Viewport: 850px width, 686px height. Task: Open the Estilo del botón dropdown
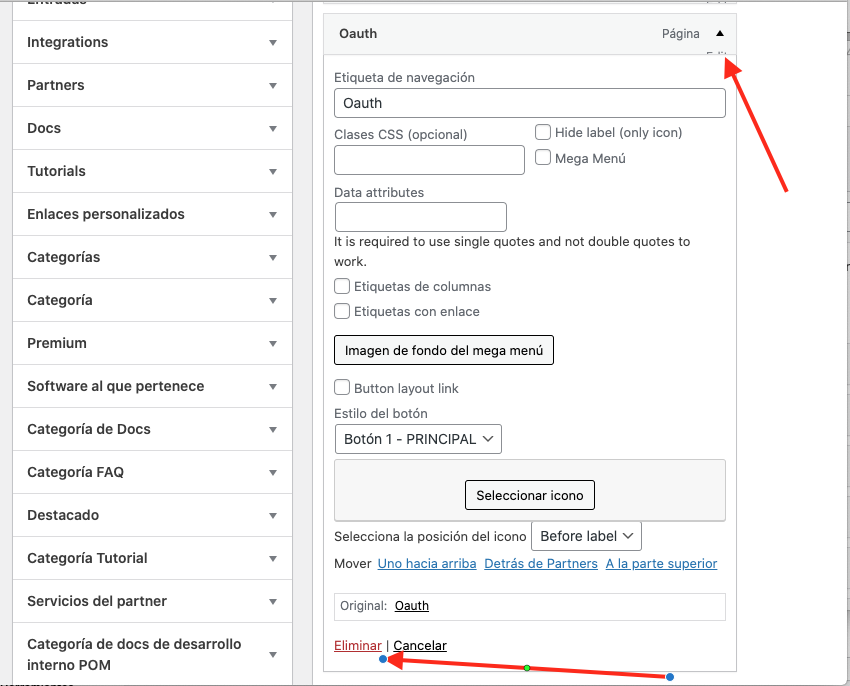click(x=418, y=439)
